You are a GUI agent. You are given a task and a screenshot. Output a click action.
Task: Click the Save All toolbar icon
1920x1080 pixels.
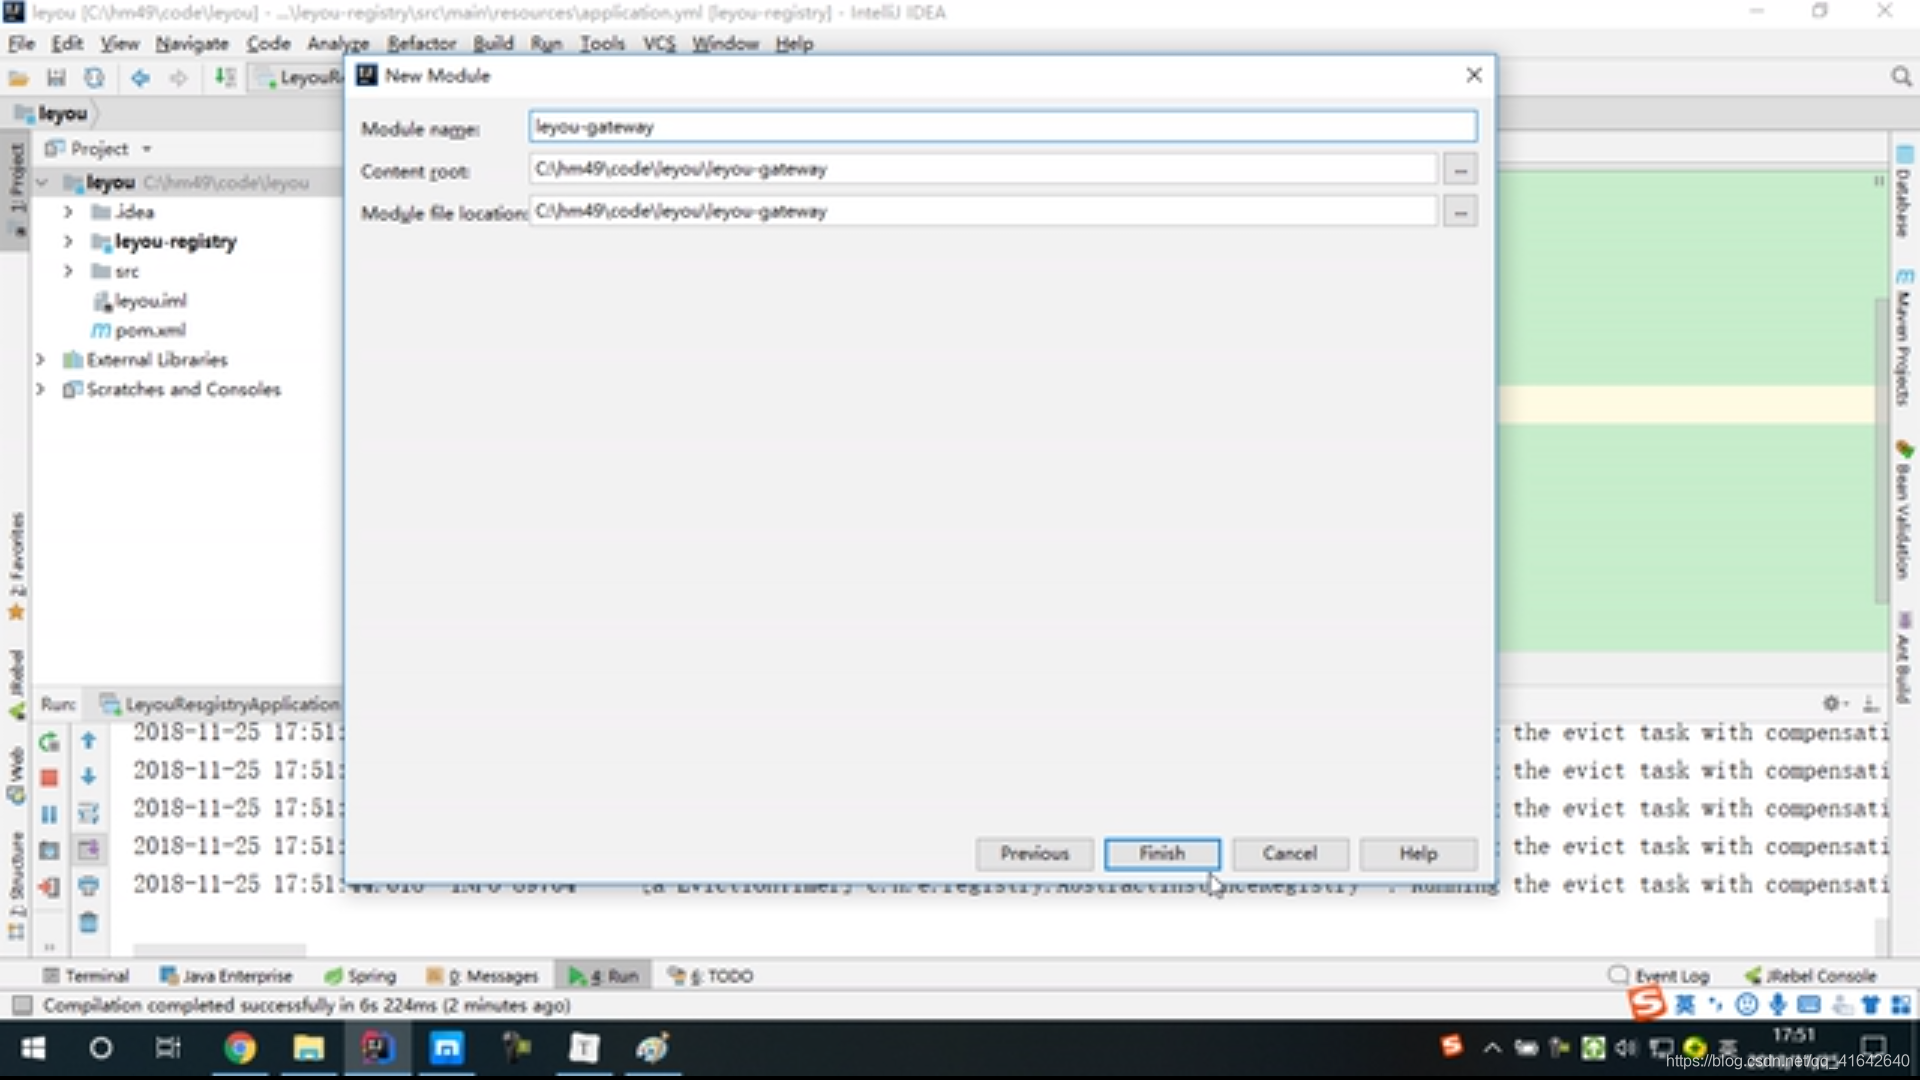(x=56, y=78)
